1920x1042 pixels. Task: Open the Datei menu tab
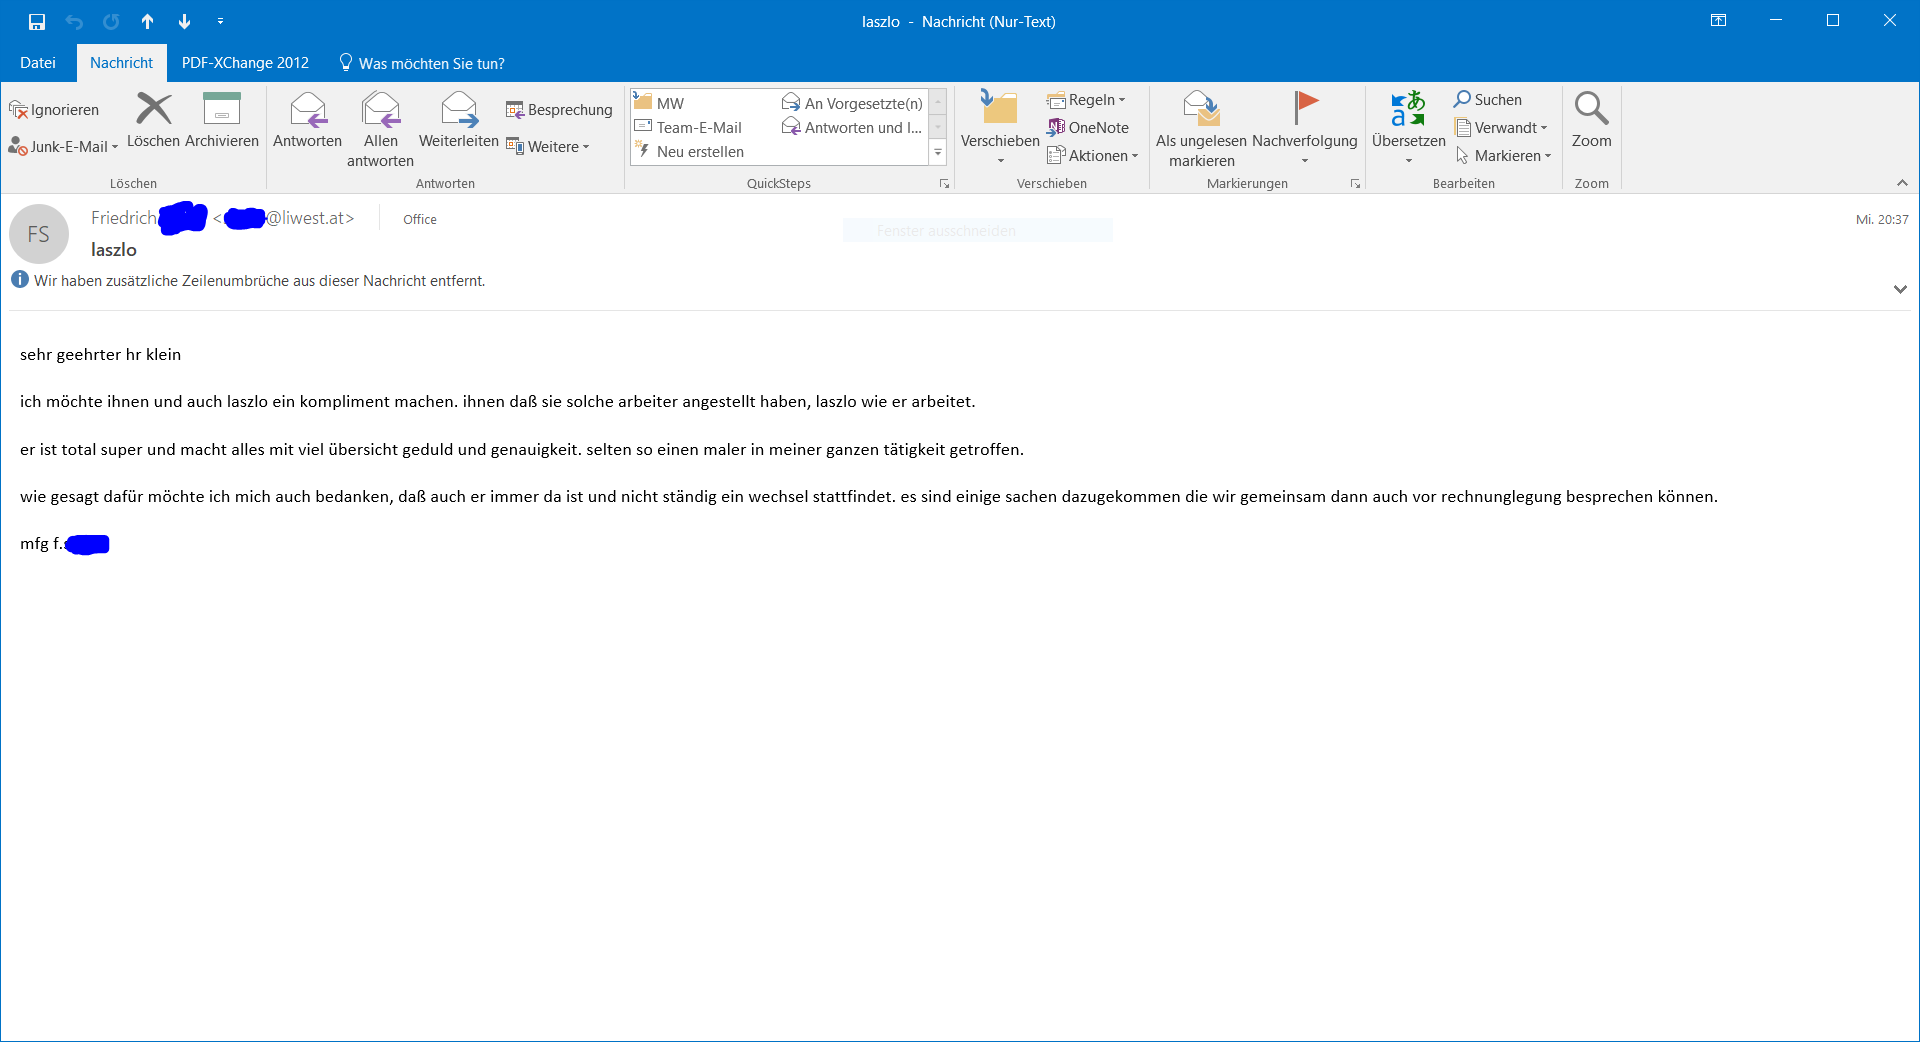point(38,62)
